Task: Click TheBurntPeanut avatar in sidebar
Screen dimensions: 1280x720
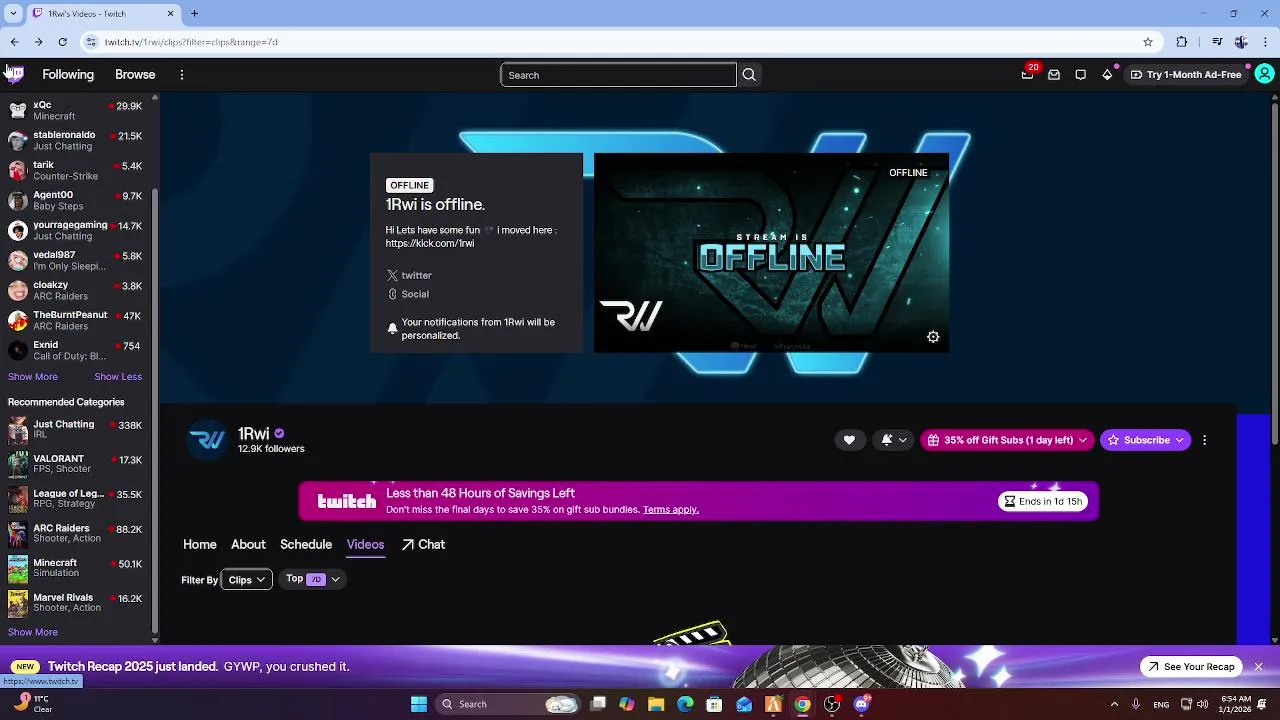Action: click(x=17, y=321)
